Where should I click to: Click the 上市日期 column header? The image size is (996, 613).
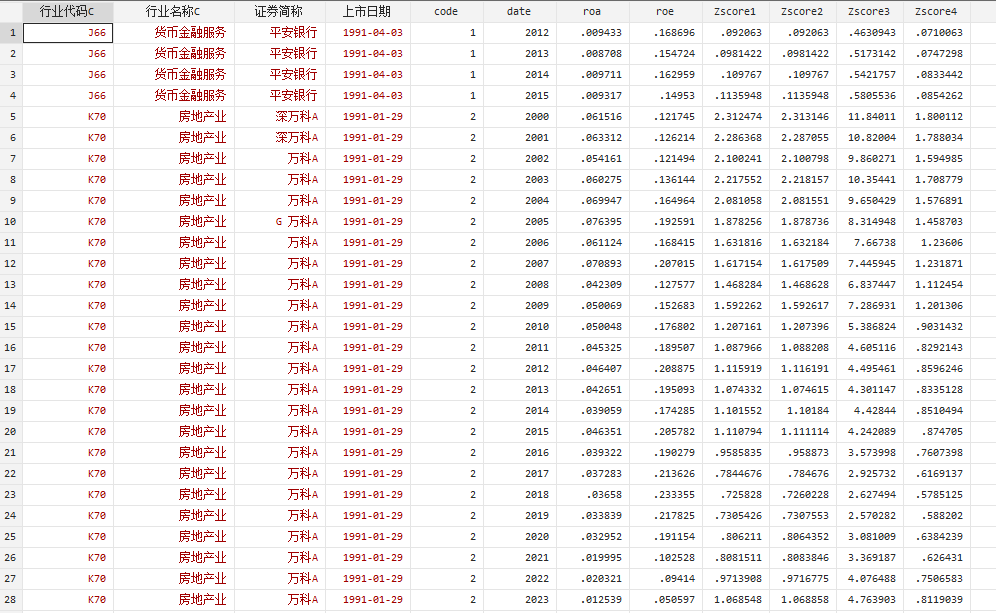coord(367,12)
